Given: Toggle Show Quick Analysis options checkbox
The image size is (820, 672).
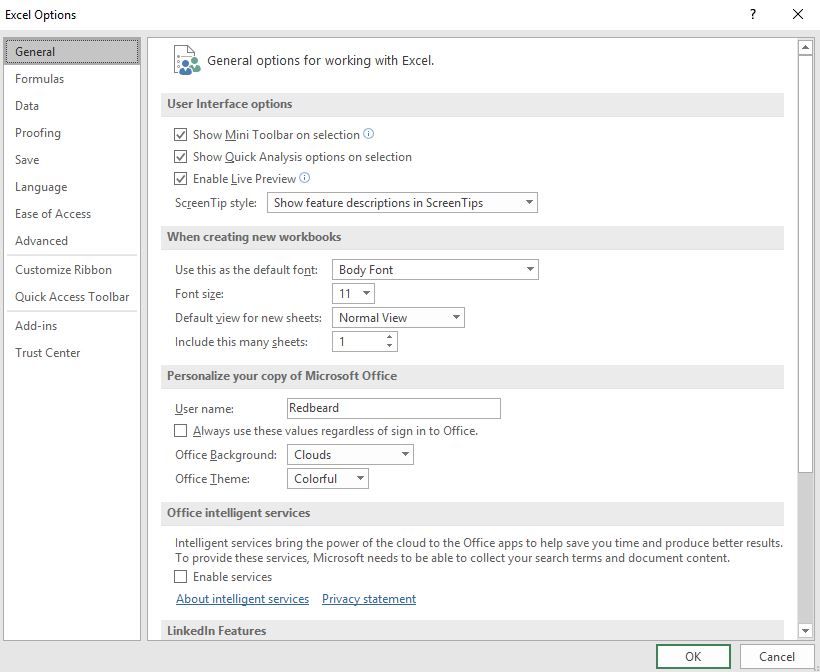Looking at the screenshot, I should click(x=181, y=157).
